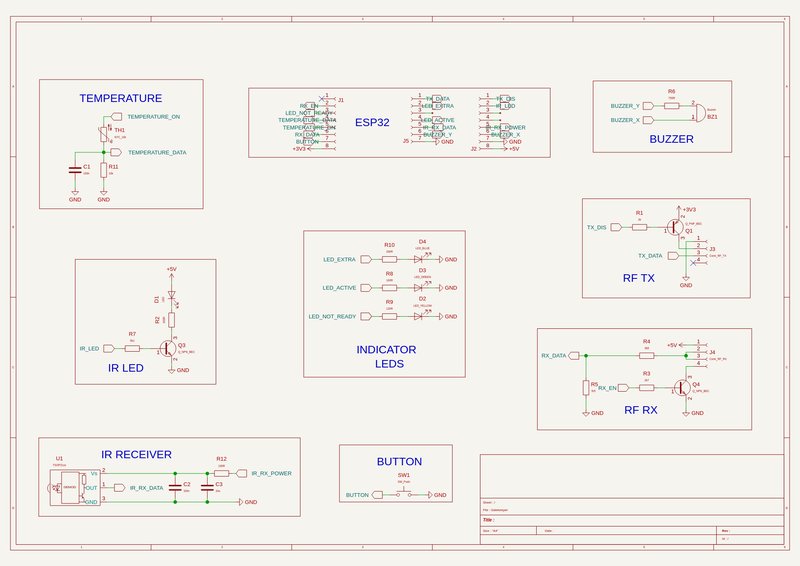800x566 pixels.
Task: Select resistor R1 in RF TX block
Action: point(640,227)
